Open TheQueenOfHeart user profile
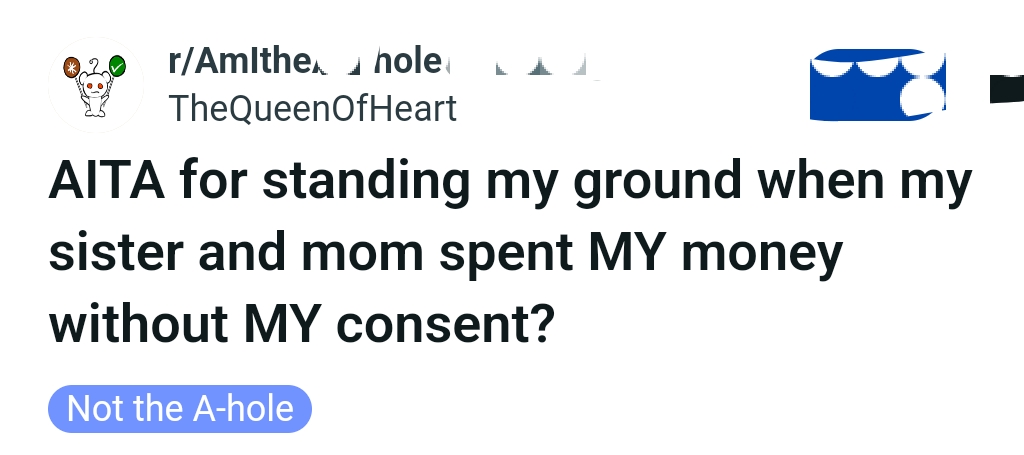Viewport: 1024px width, 455px height. (x=313, y=107)
